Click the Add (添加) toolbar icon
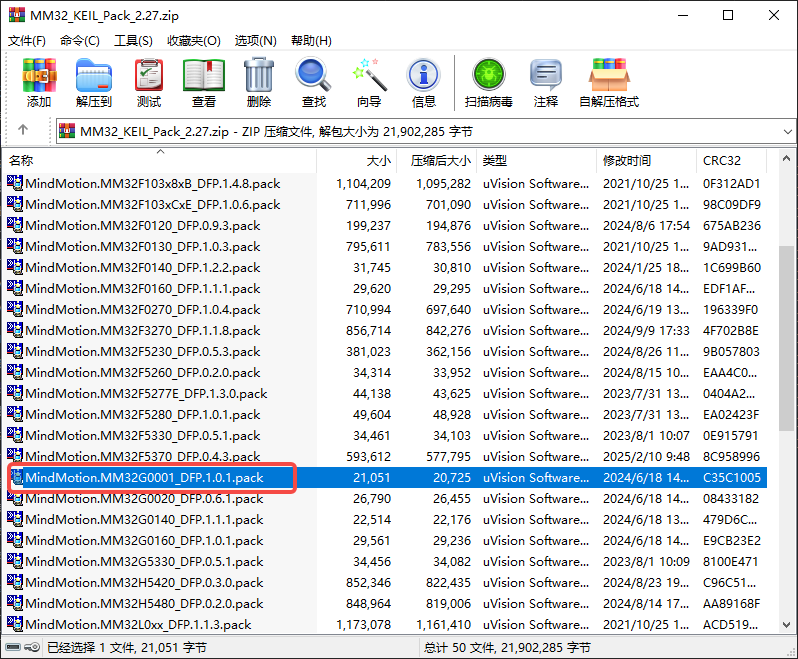This screenshot has height=659, width=798. click(39, 82)
